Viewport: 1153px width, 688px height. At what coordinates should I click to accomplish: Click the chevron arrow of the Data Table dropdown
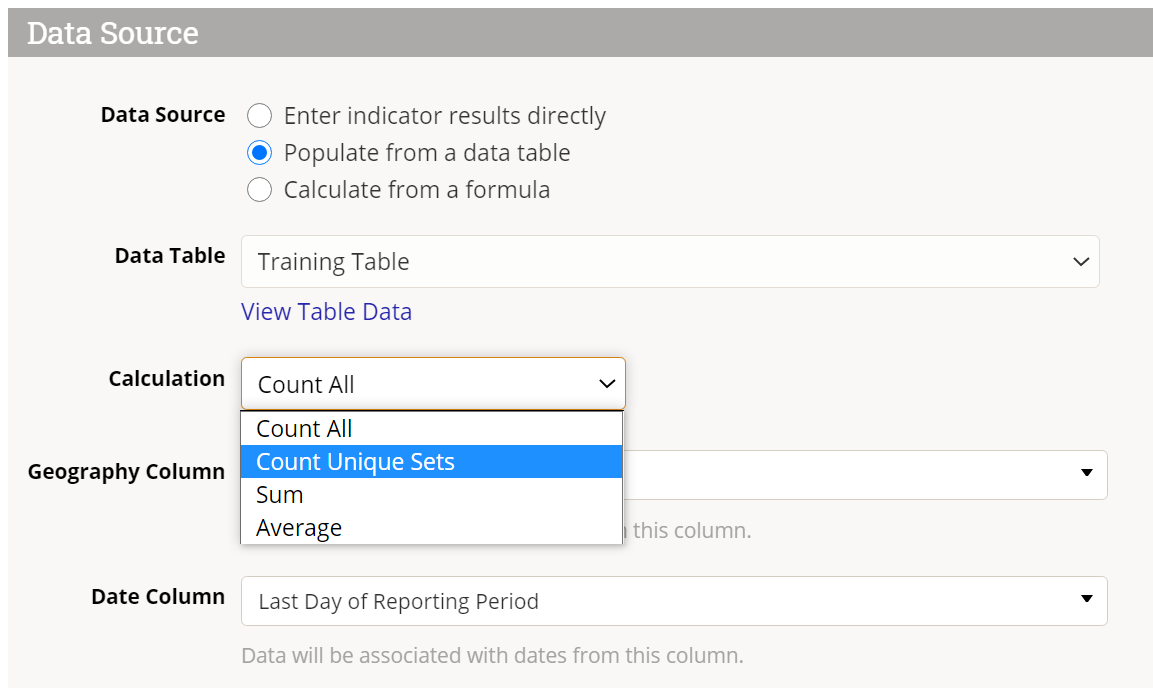pyautogui.click(x=1080, y=262)
